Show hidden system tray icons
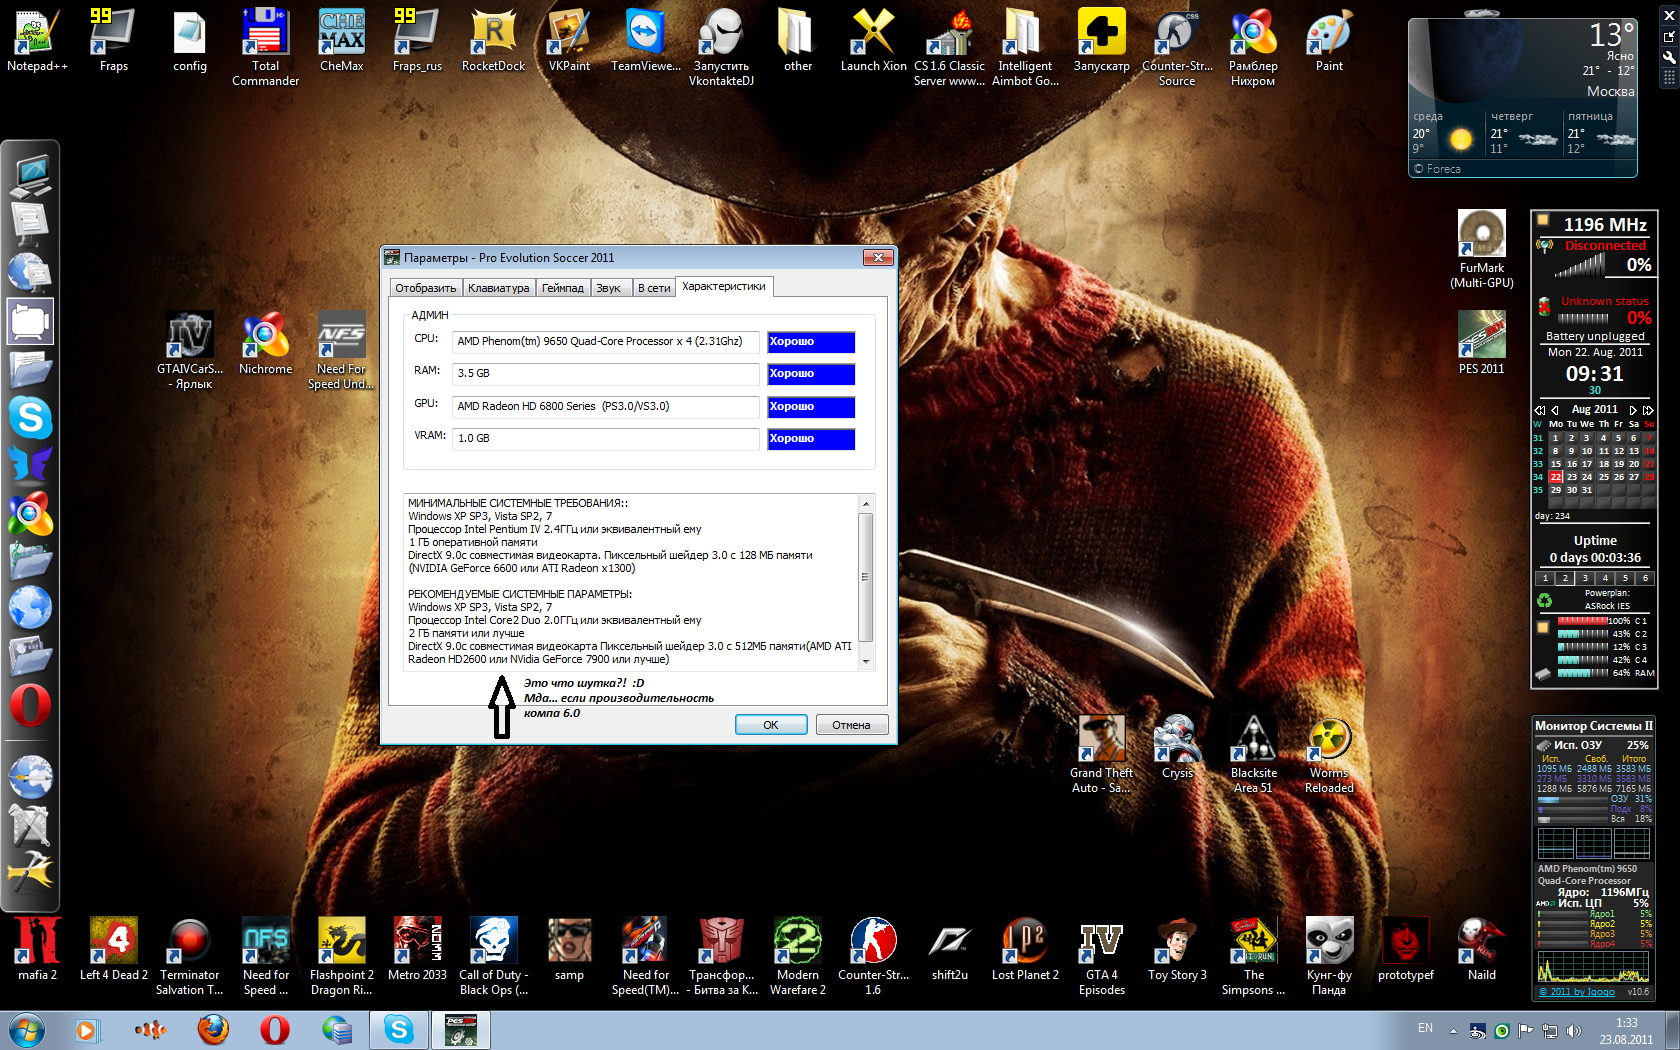 [x=1454, y=1030]
